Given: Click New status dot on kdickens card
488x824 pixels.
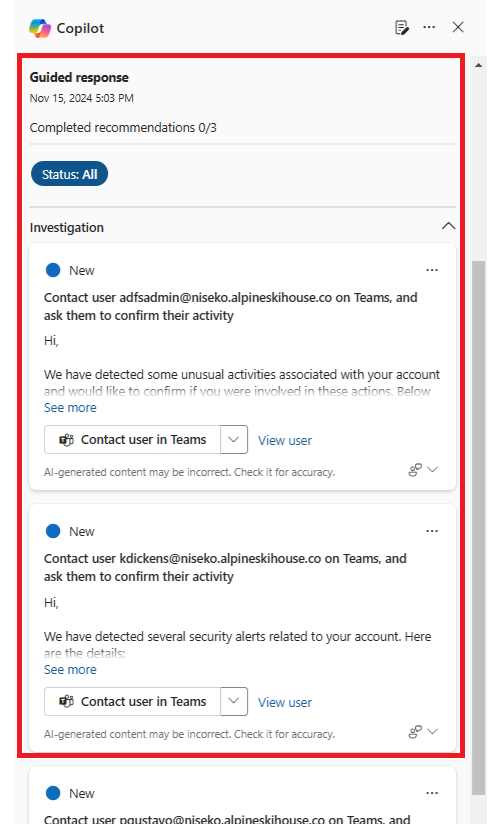Looking at the screenshot, I should 53,531.
